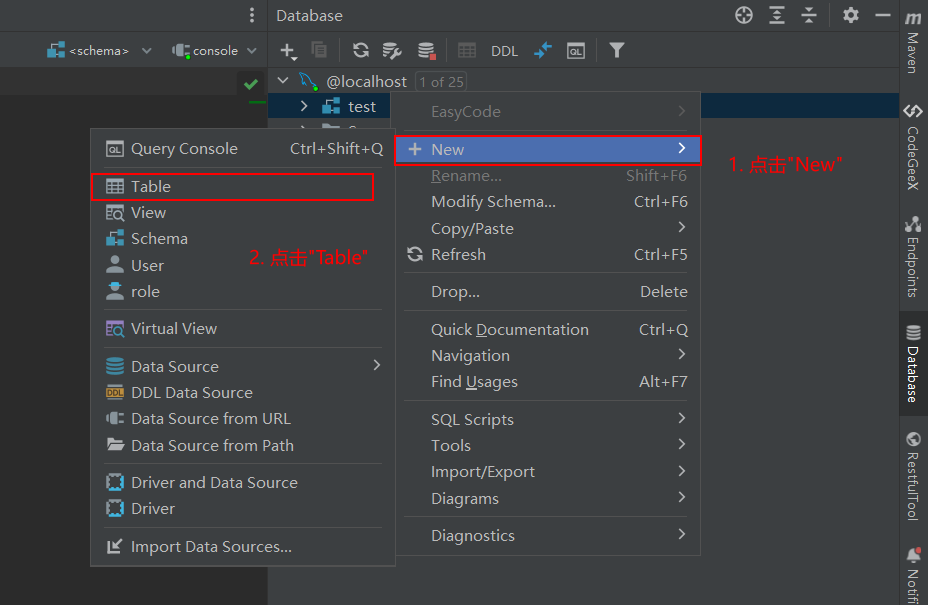Image resolution: width=928 pixels, height=605 pixels.
Task: Open the Maven tool window tab
Action: tap(913, 43)
